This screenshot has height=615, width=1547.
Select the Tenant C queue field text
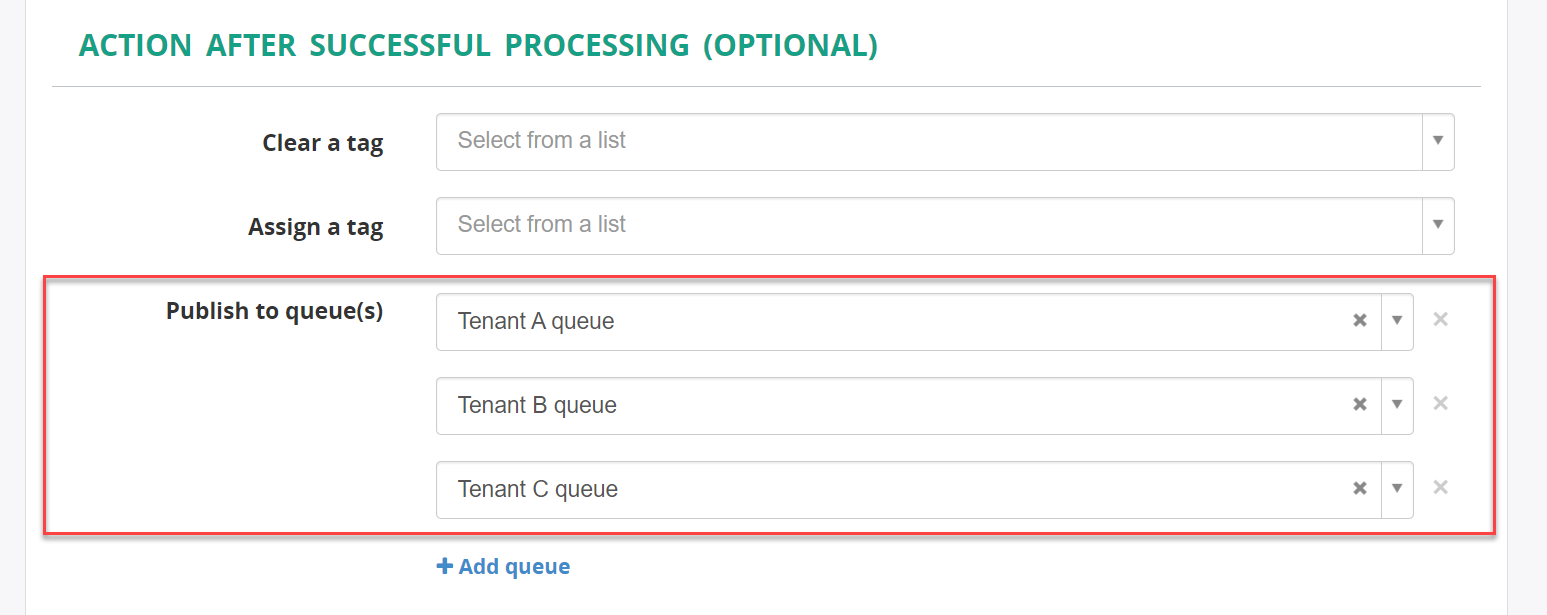pos(538,489)
